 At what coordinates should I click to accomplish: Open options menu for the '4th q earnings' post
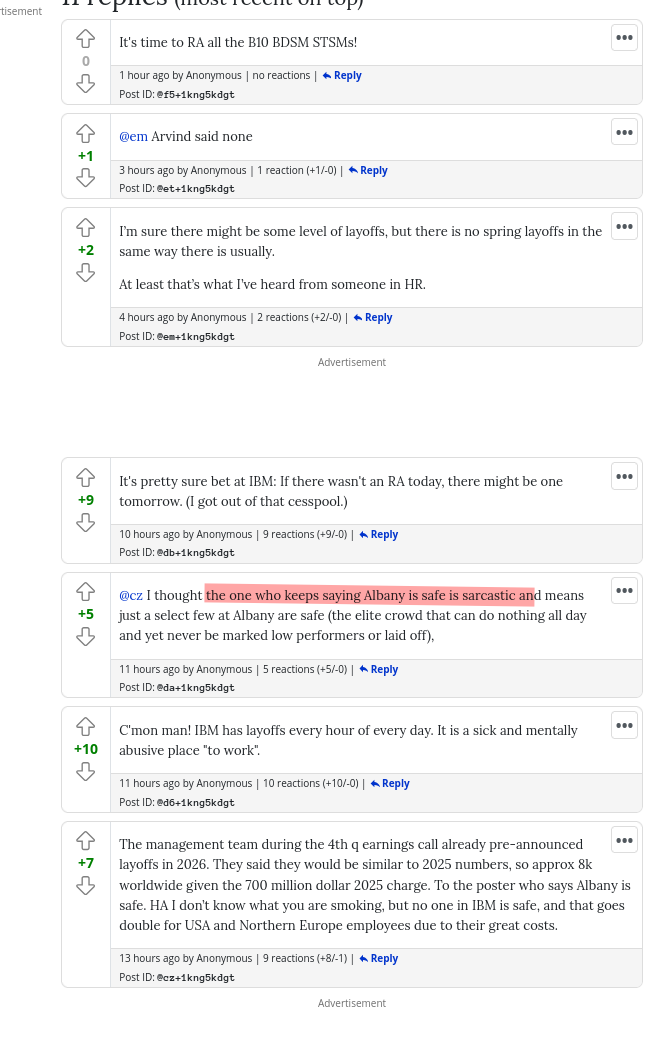coord(624,840)
